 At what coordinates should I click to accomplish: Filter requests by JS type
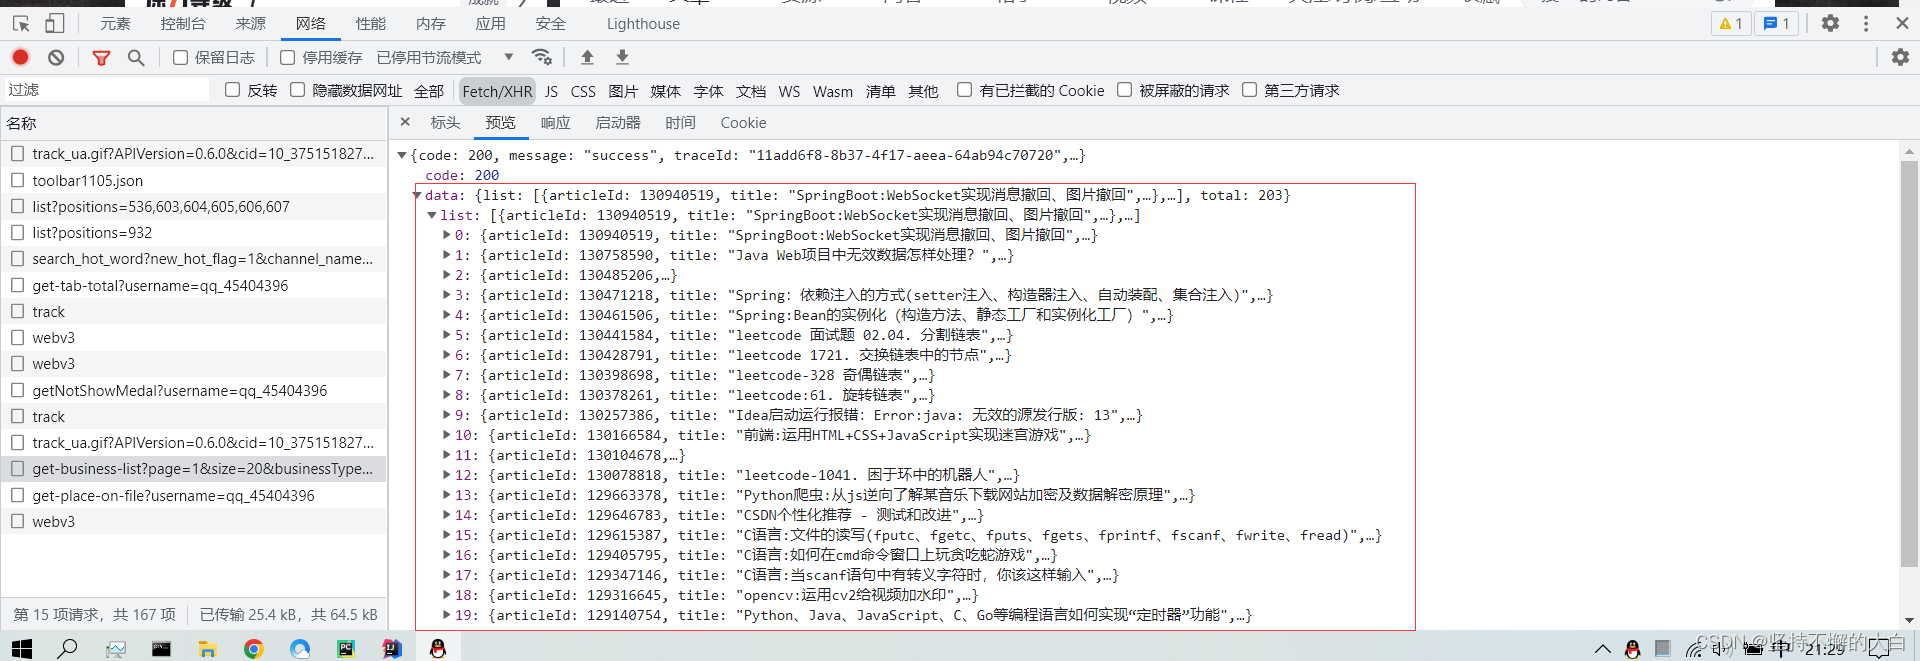coord(551,91)
